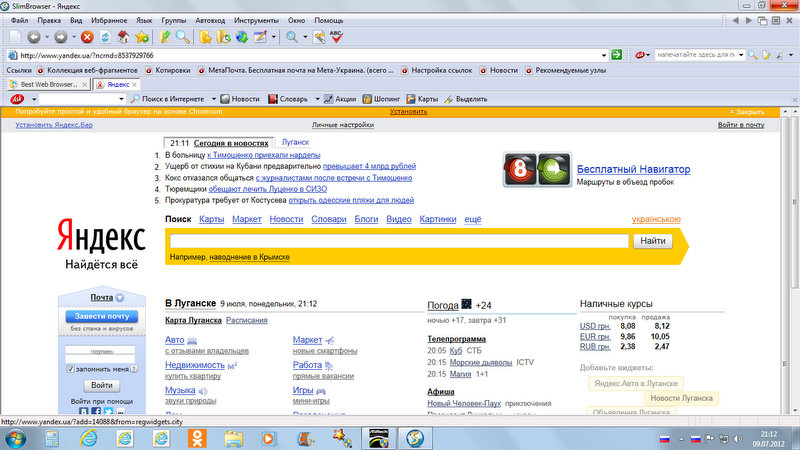This screenshot has width=800, height=450.
Task: Click the Выделить highlight toolbar button
Action: click(466, 99)
